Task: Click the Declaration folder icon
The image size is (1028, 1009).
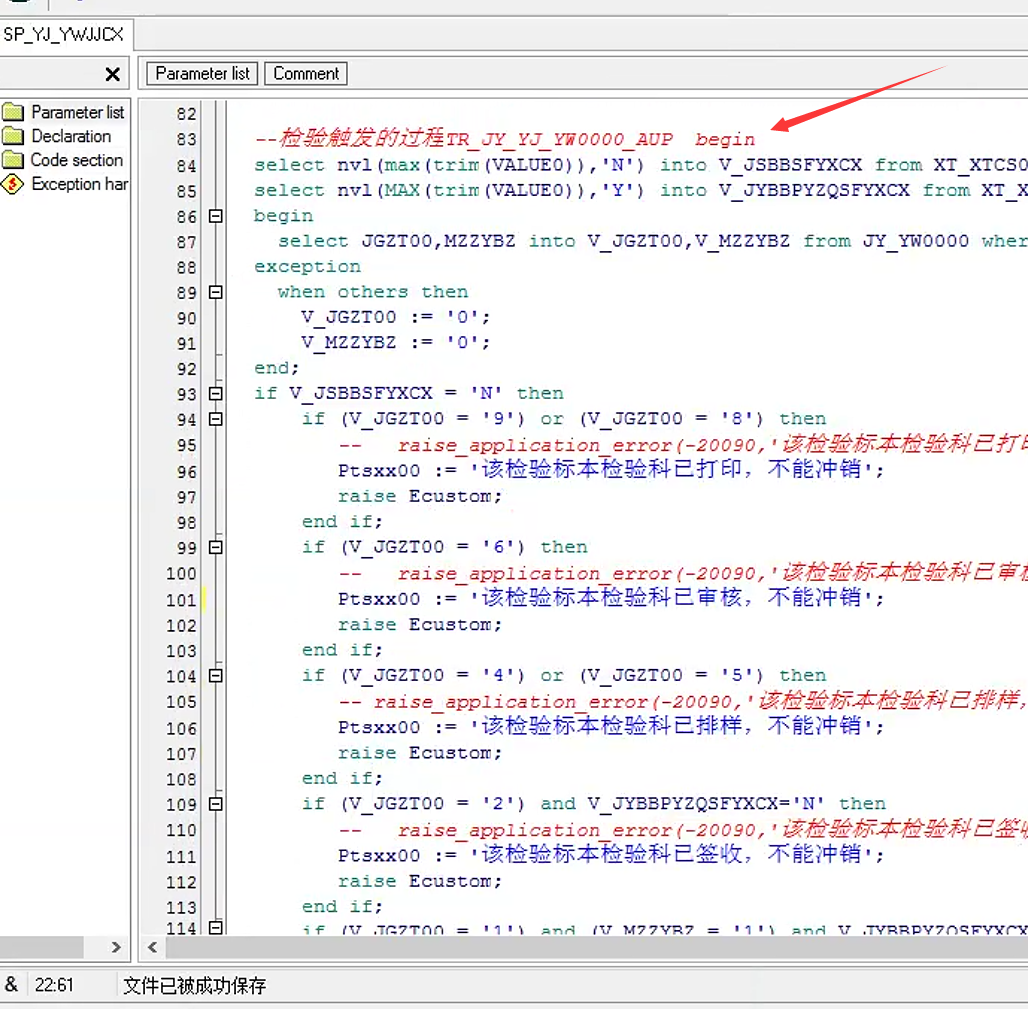Action: pyautogui.click(x=13, y=136)
